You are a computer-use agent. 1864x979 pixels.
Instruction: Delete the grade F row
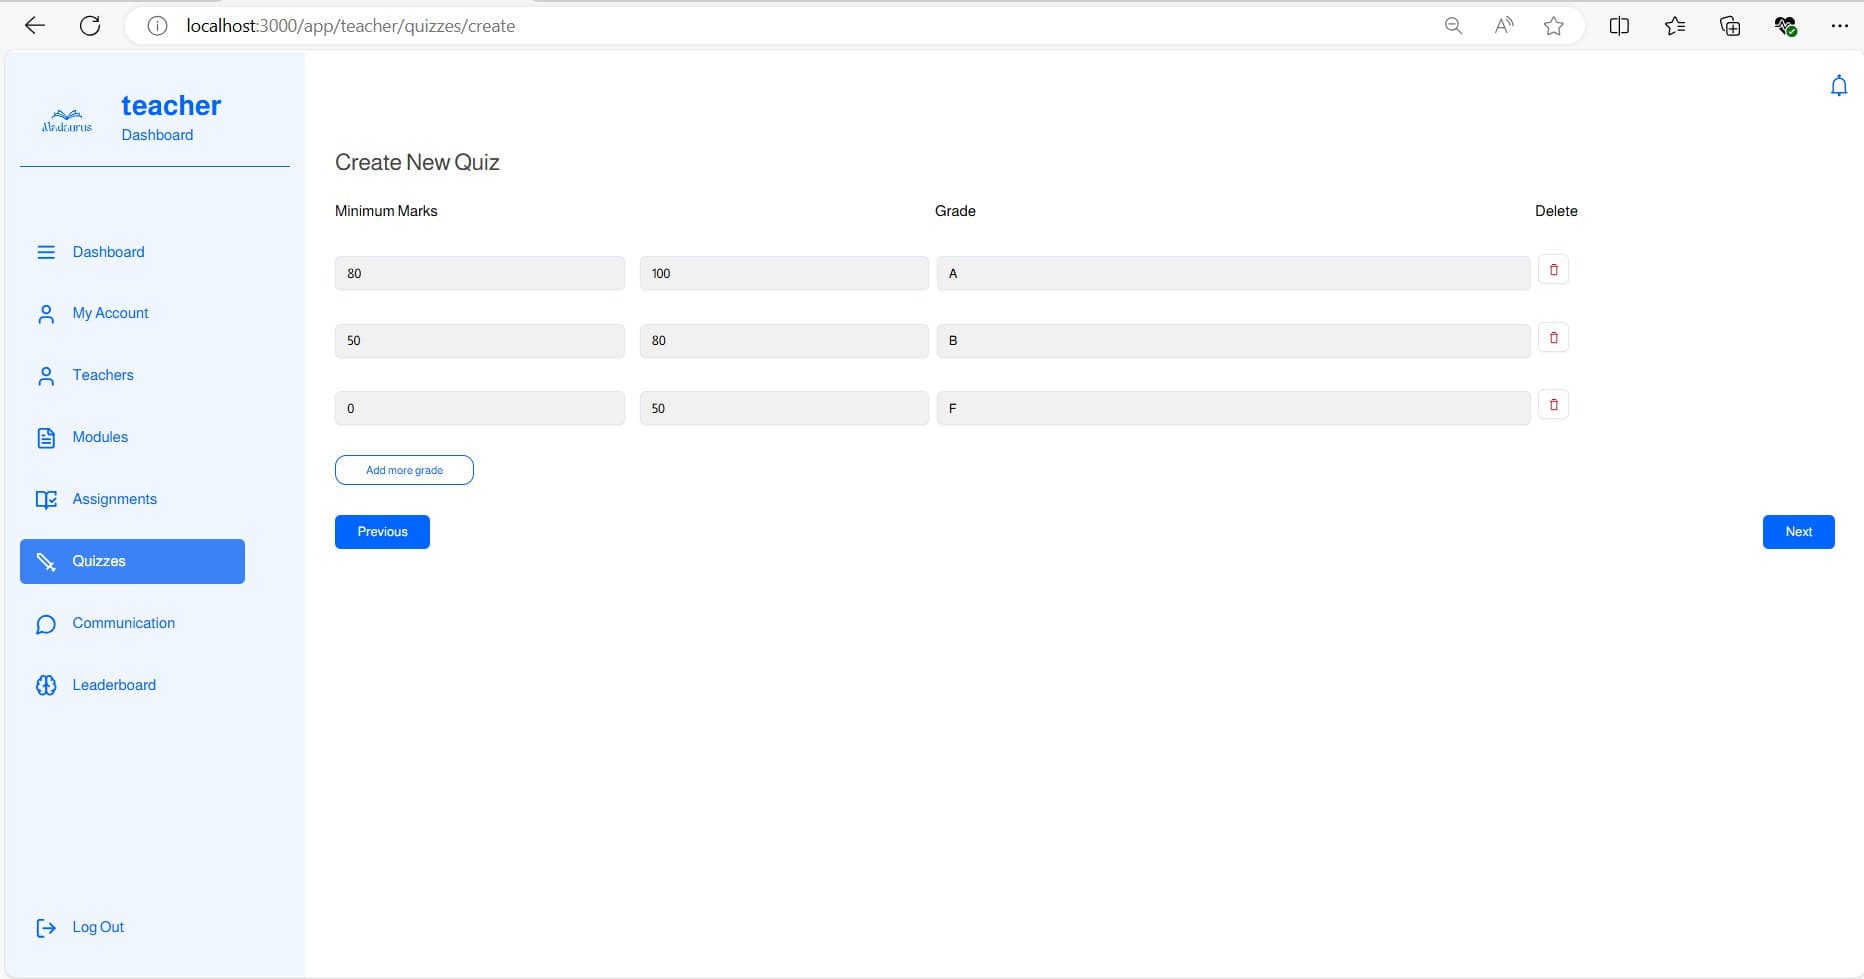click(x=1553, y=405)
